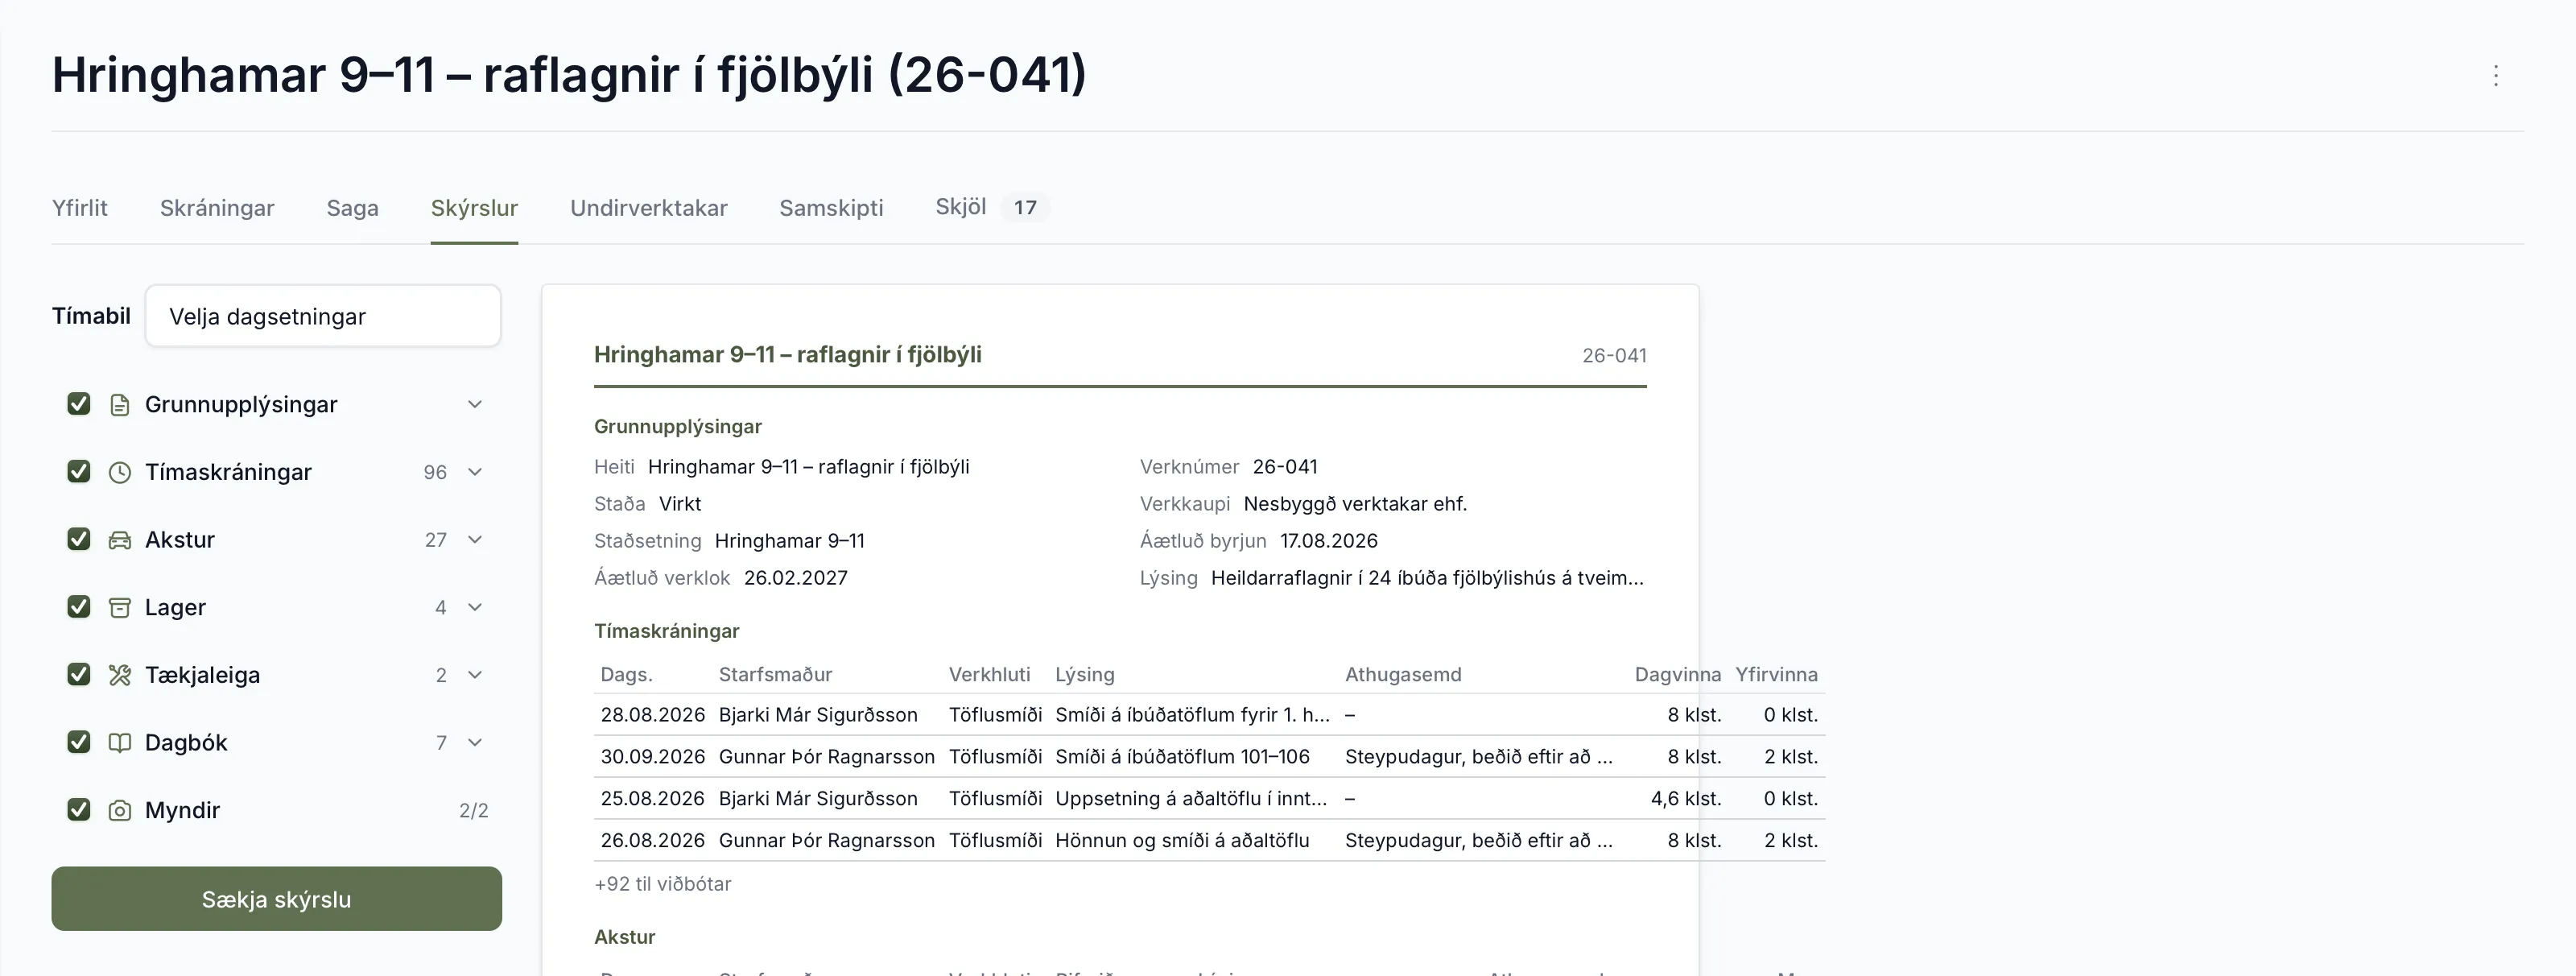Expand the Tækjaleiga section chevron
2576x976 pixels.
point(475,675)
